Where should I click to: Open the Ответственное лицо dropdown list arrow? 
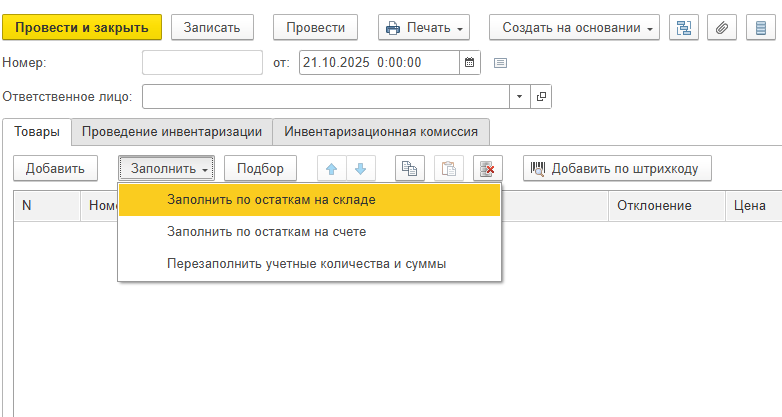[x=520, y=96]
